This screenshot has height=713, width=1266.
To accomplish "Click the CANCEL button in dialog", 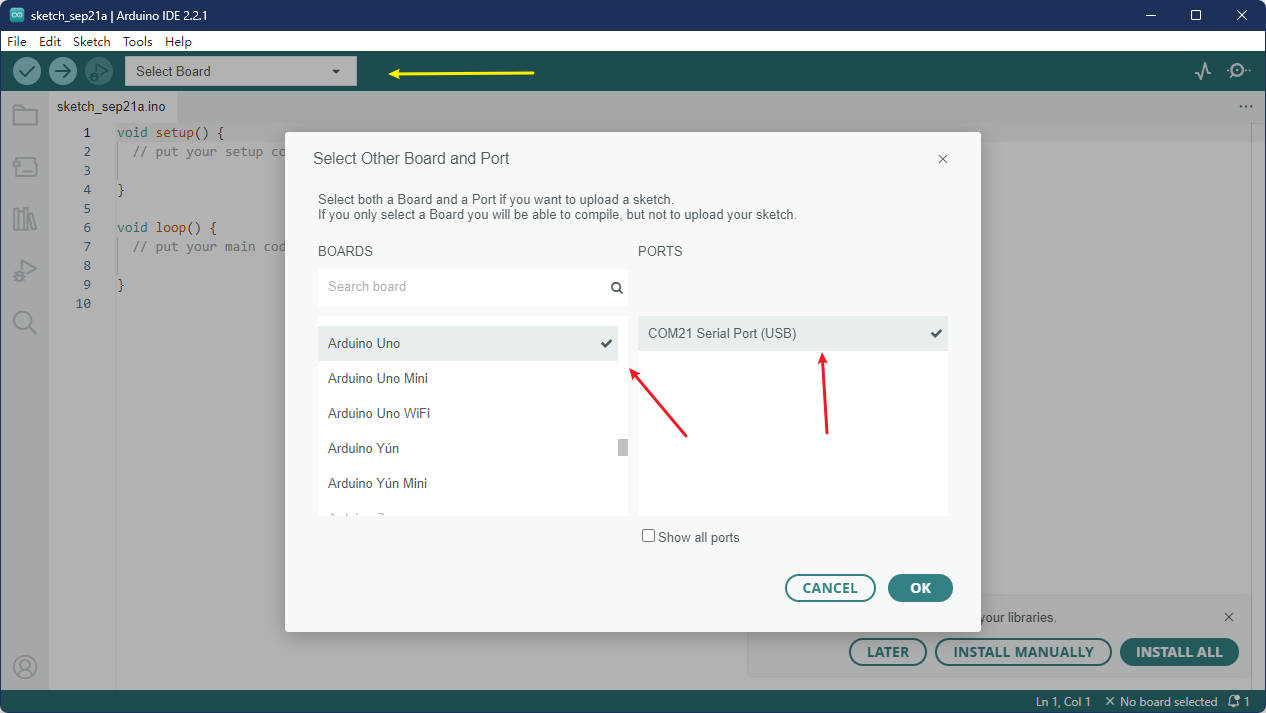I will tap(830, 588).
